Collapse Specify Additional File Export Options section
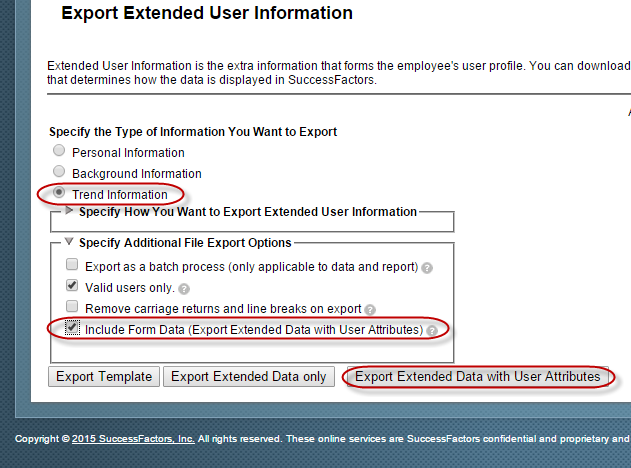Screen dimensions: 631x468 point(69,241)
